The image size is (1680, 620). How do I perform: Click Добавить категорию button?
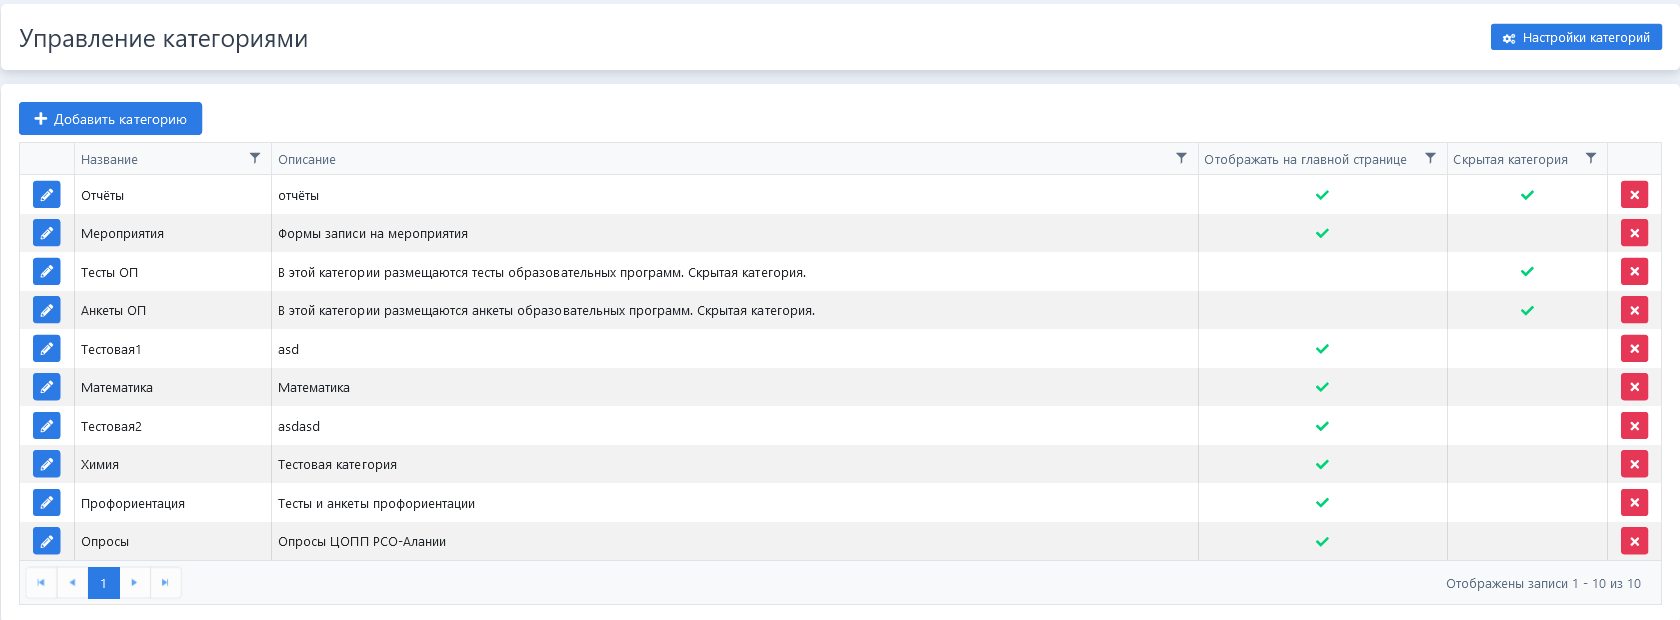click(x=110, y=119)
